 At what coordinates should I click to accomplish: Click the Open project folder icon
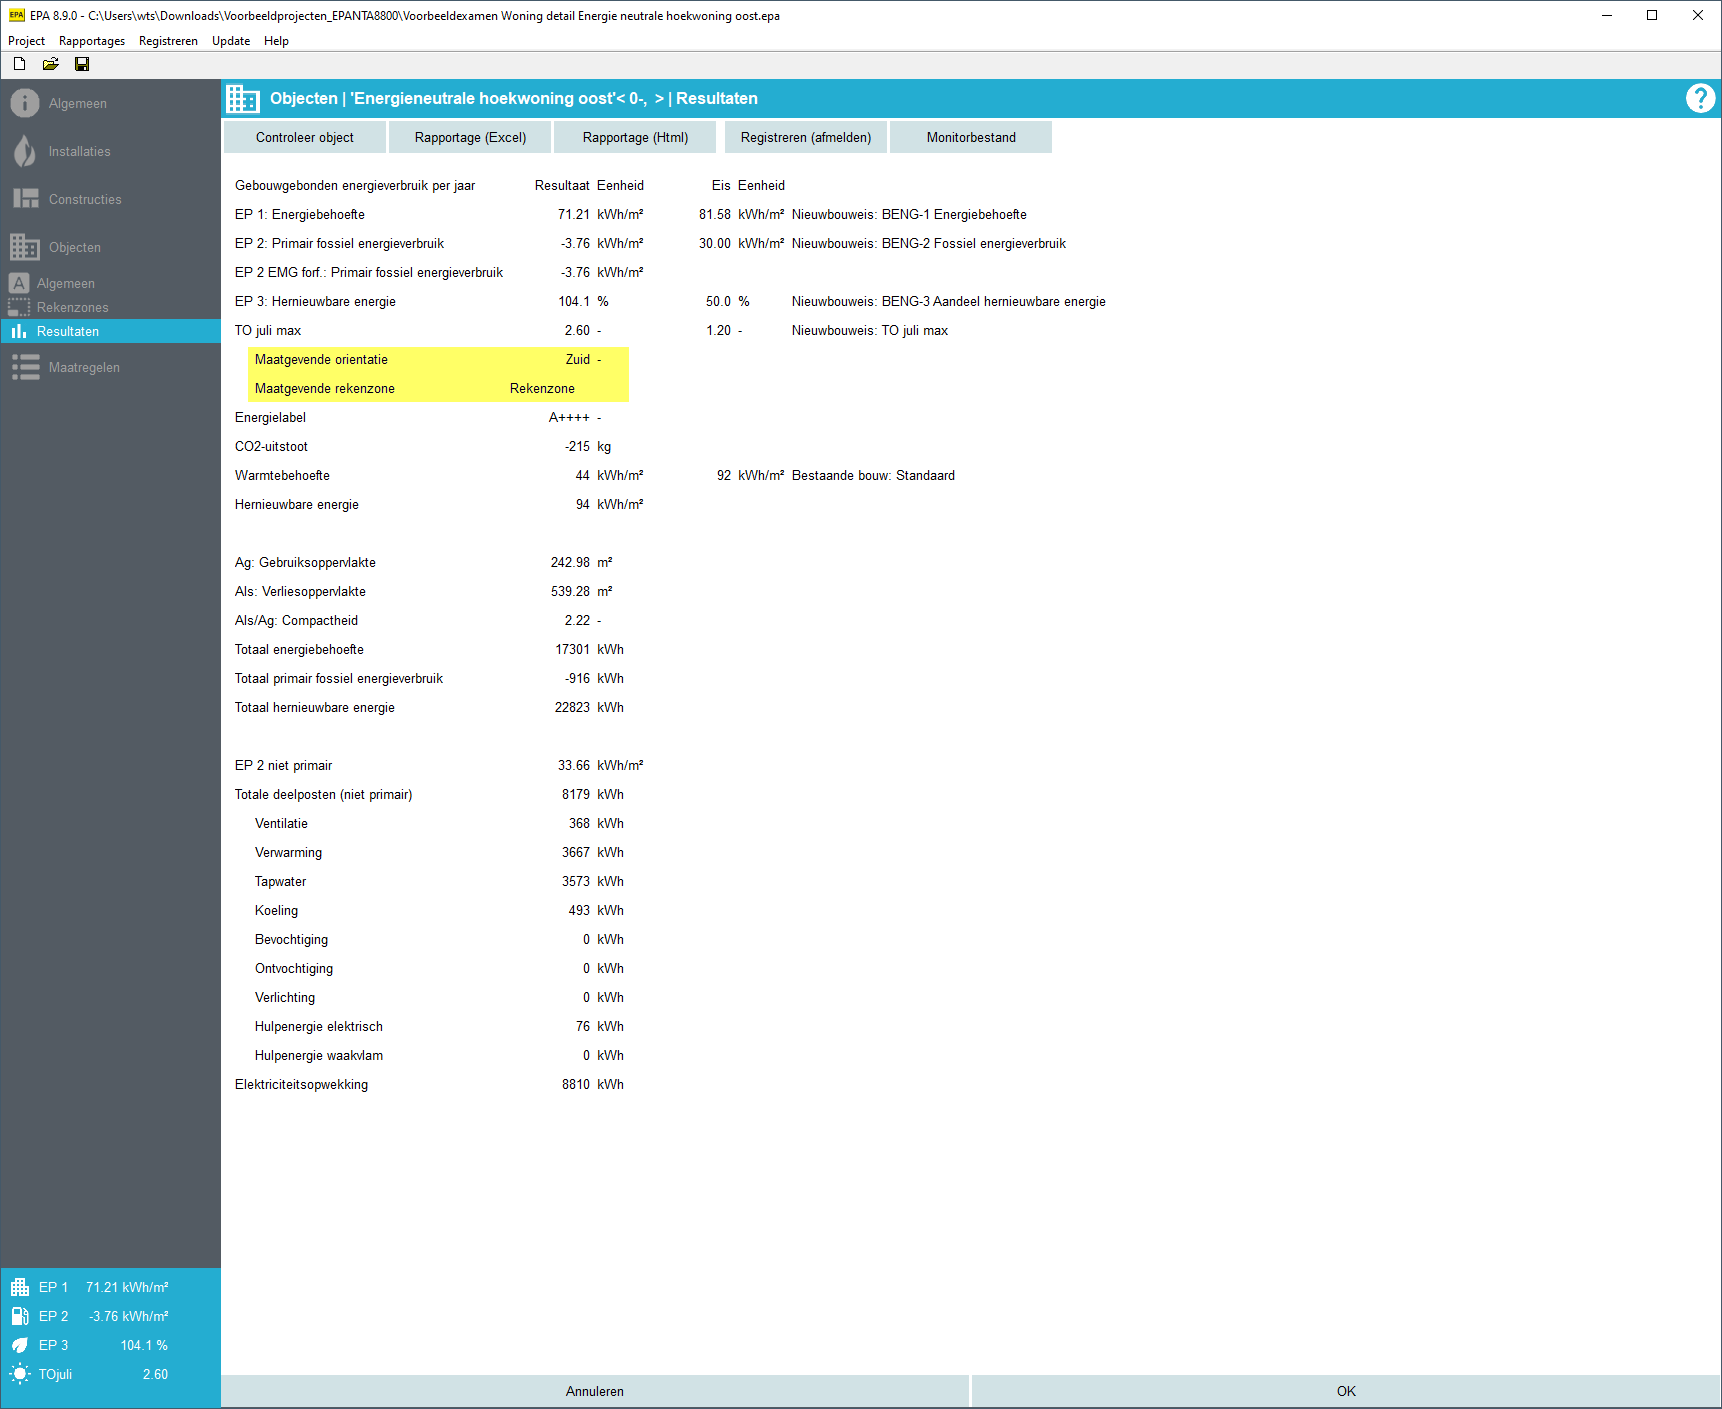(50, 64)
